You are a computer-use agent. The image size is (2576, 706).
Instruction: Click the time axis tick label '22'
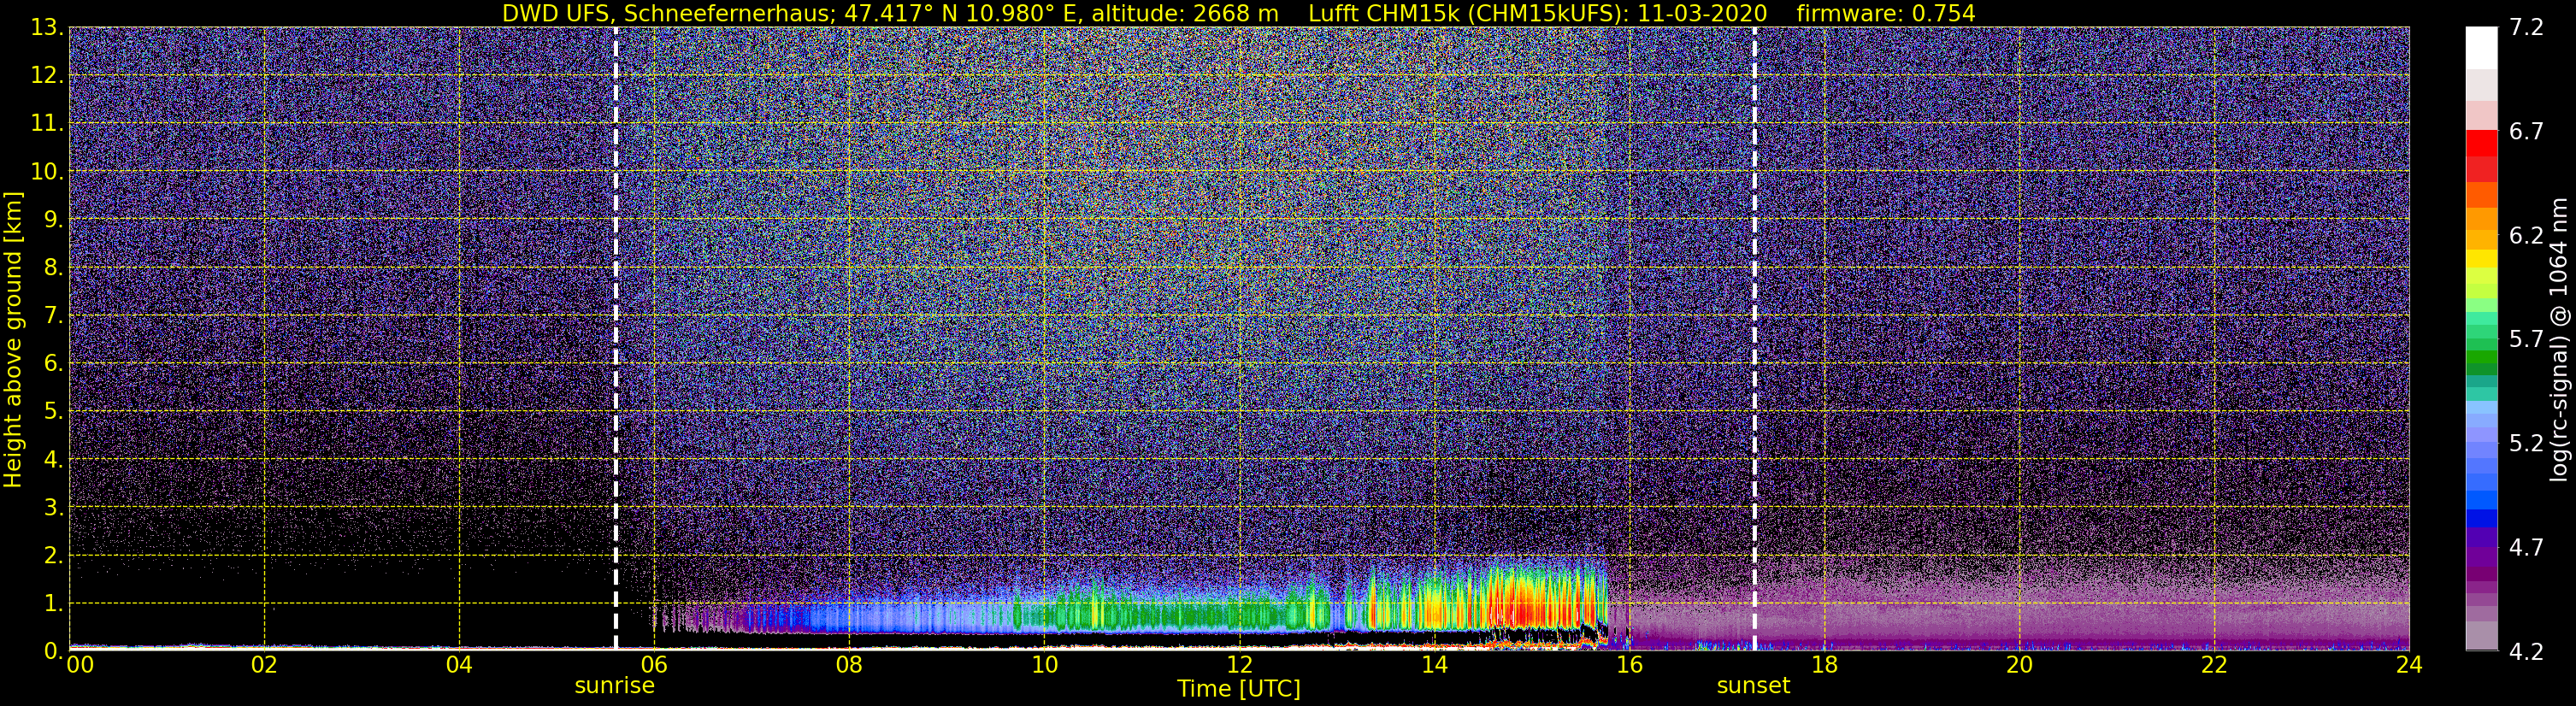pyautogui.click(x=2214, y=665)
